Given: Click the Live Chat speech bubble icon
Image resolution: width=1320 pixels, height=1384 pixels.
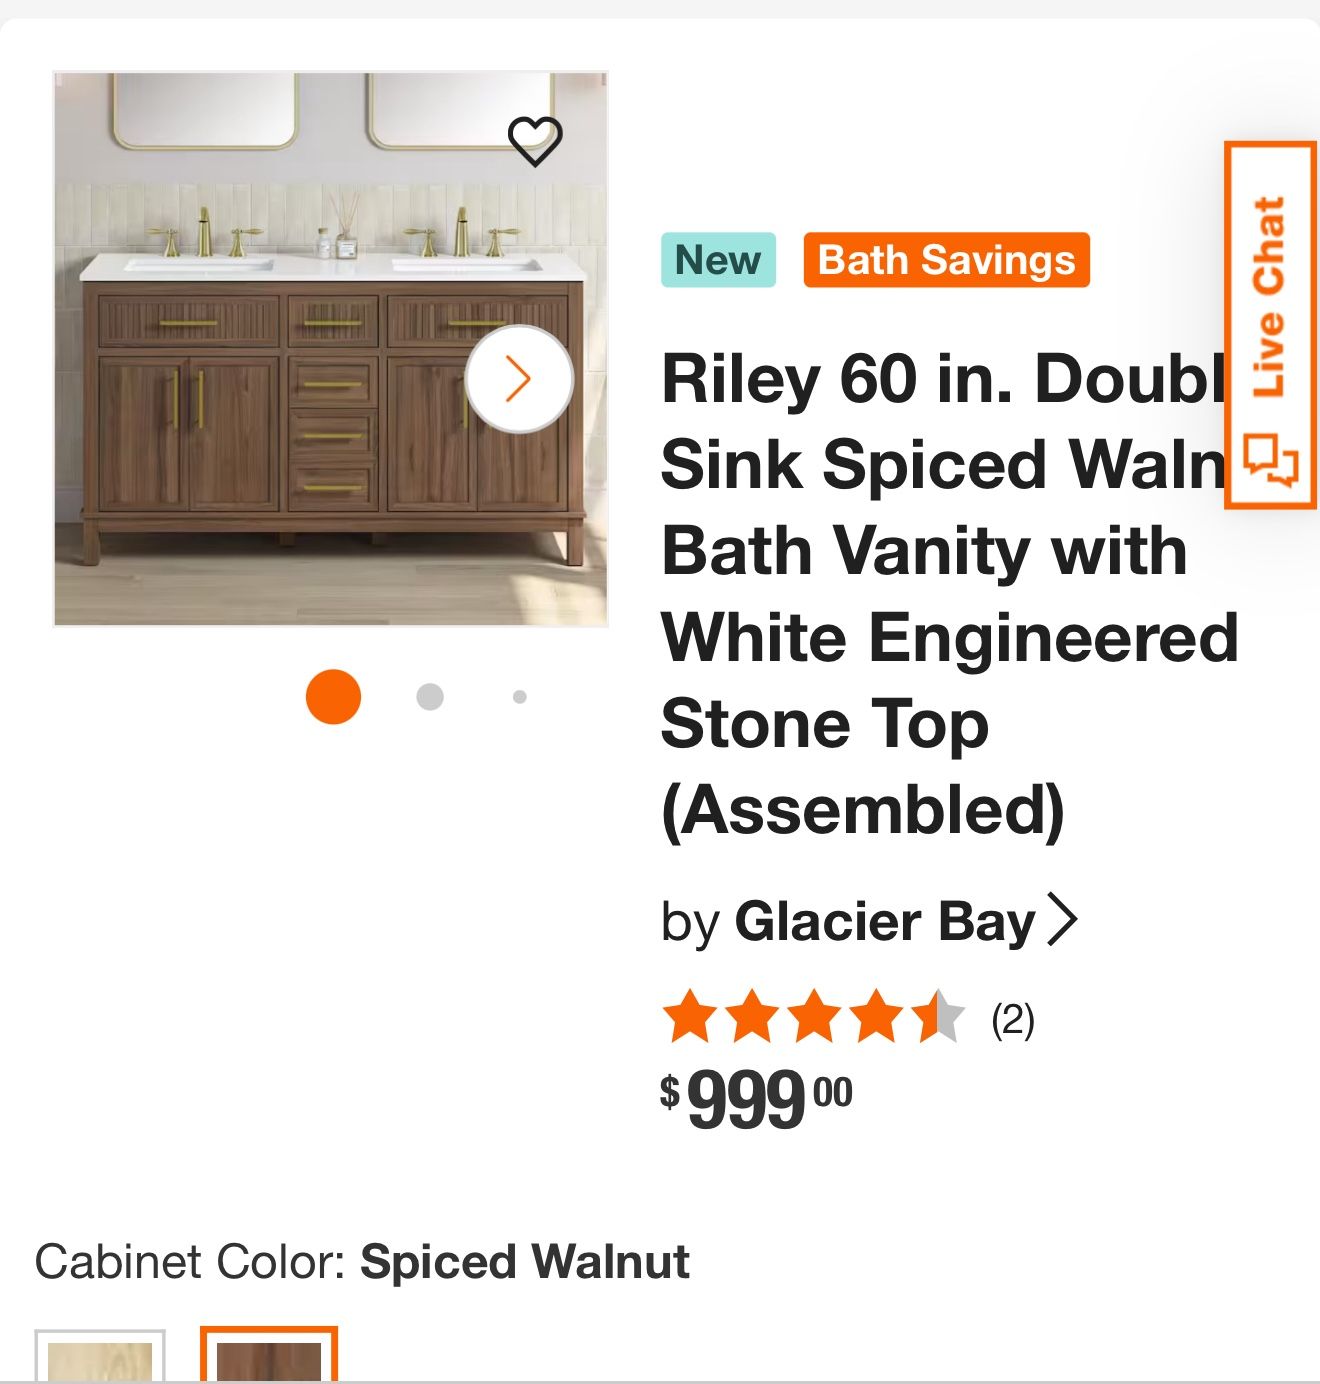Looking at the screenshot, I should (x=1270, y=460).
